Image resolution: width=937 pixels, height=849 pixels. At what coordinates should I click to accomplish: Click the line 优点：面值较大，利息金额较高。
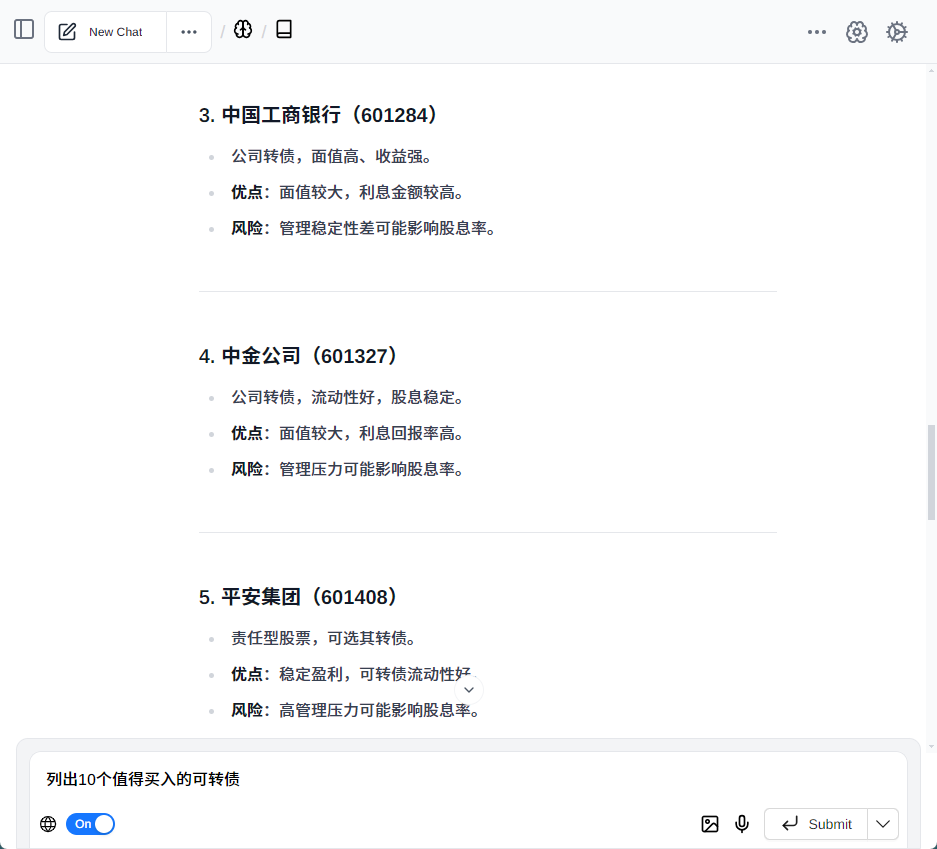click(347, 192)
